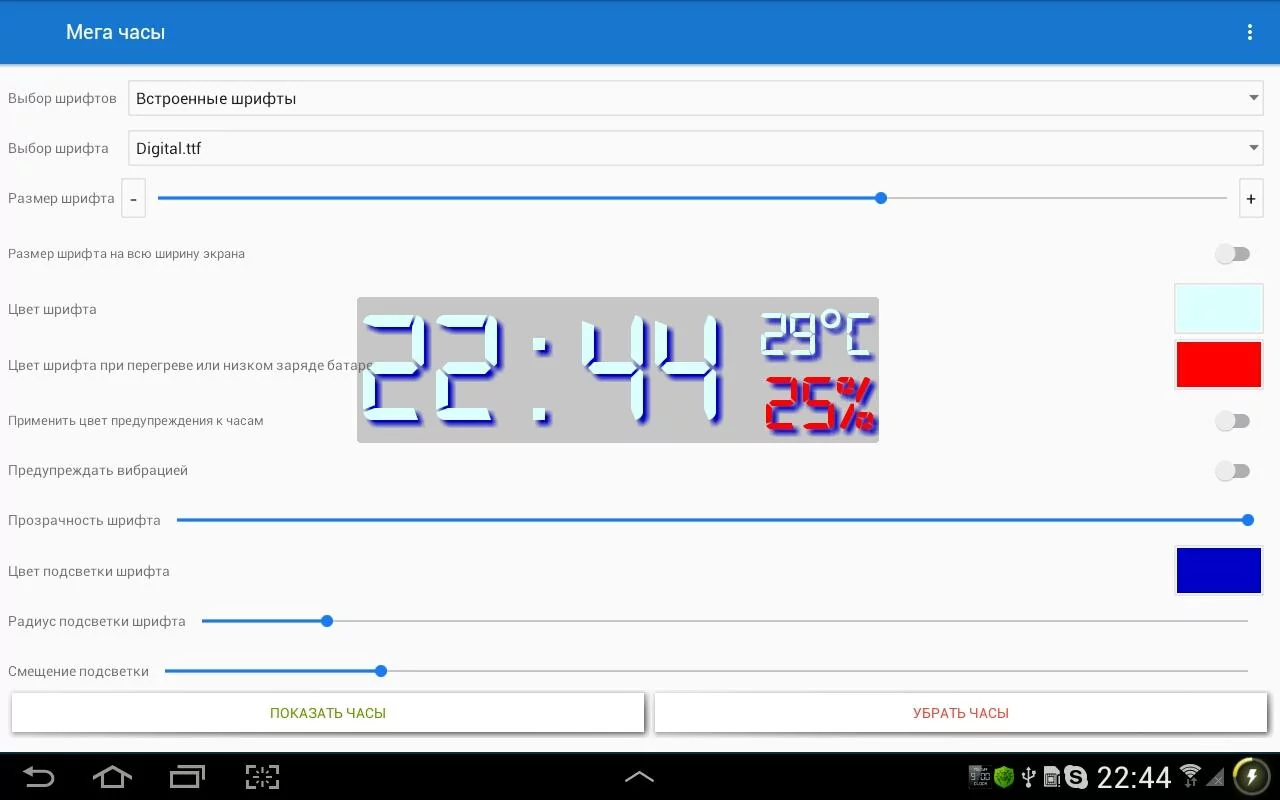
Task: Tap the screenshot capture icon in navigation bar
Action: click(262, 777)
